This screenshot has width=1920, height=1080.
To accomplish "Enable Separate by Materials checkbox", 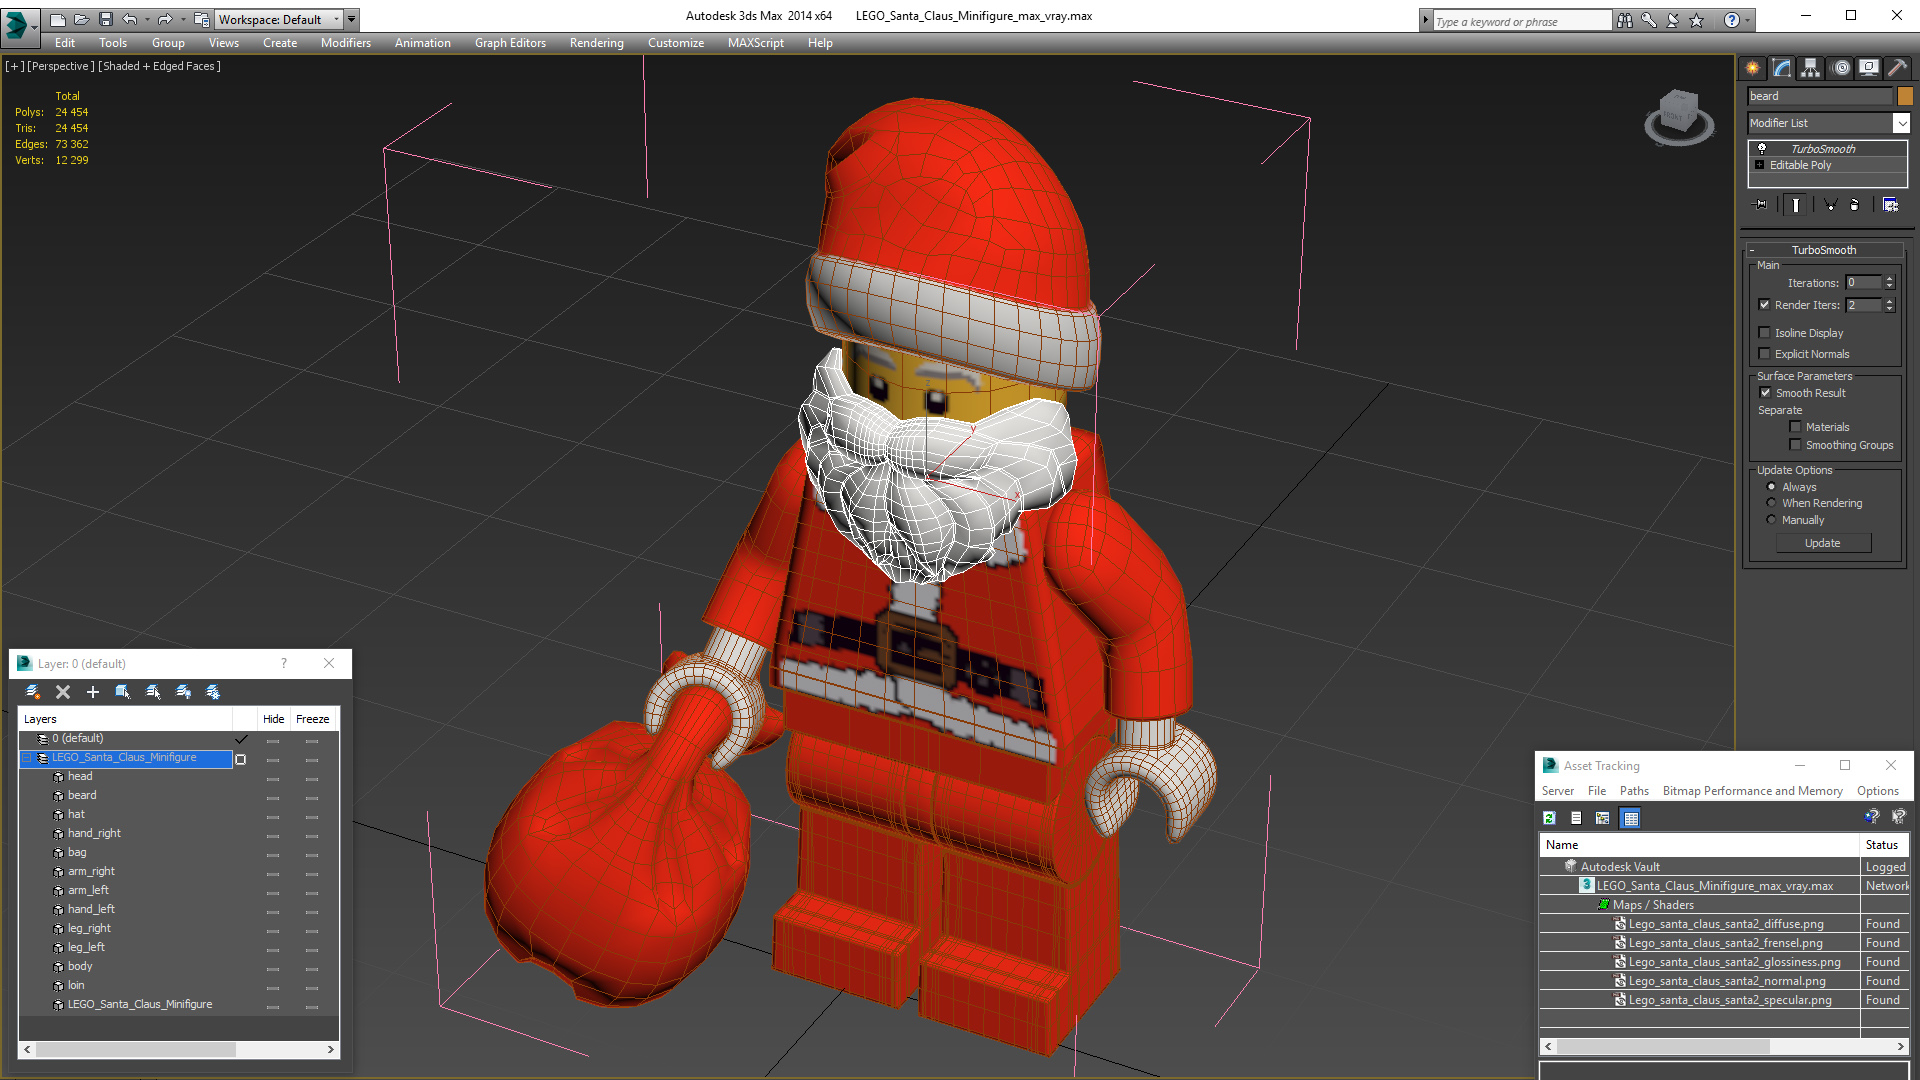I will pyautogui.click(x=1795, y=427).
